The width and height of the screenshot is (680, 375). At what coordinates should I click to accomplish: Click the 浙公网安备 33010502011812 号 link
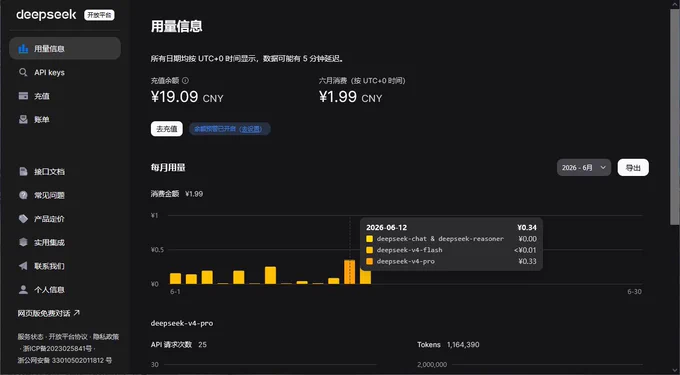[65, 360]
